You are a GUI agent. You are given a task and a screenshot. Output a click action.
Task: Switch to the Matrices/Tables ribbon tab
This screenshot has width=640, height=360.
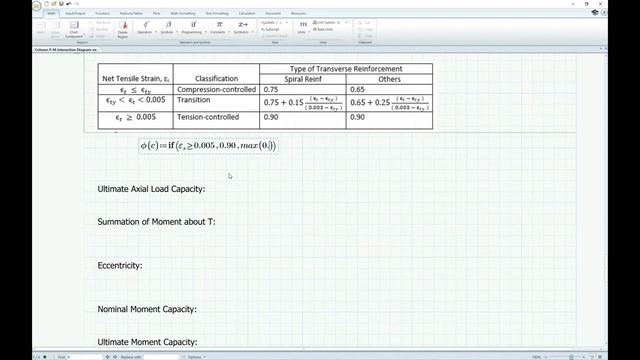click(131, 13)
